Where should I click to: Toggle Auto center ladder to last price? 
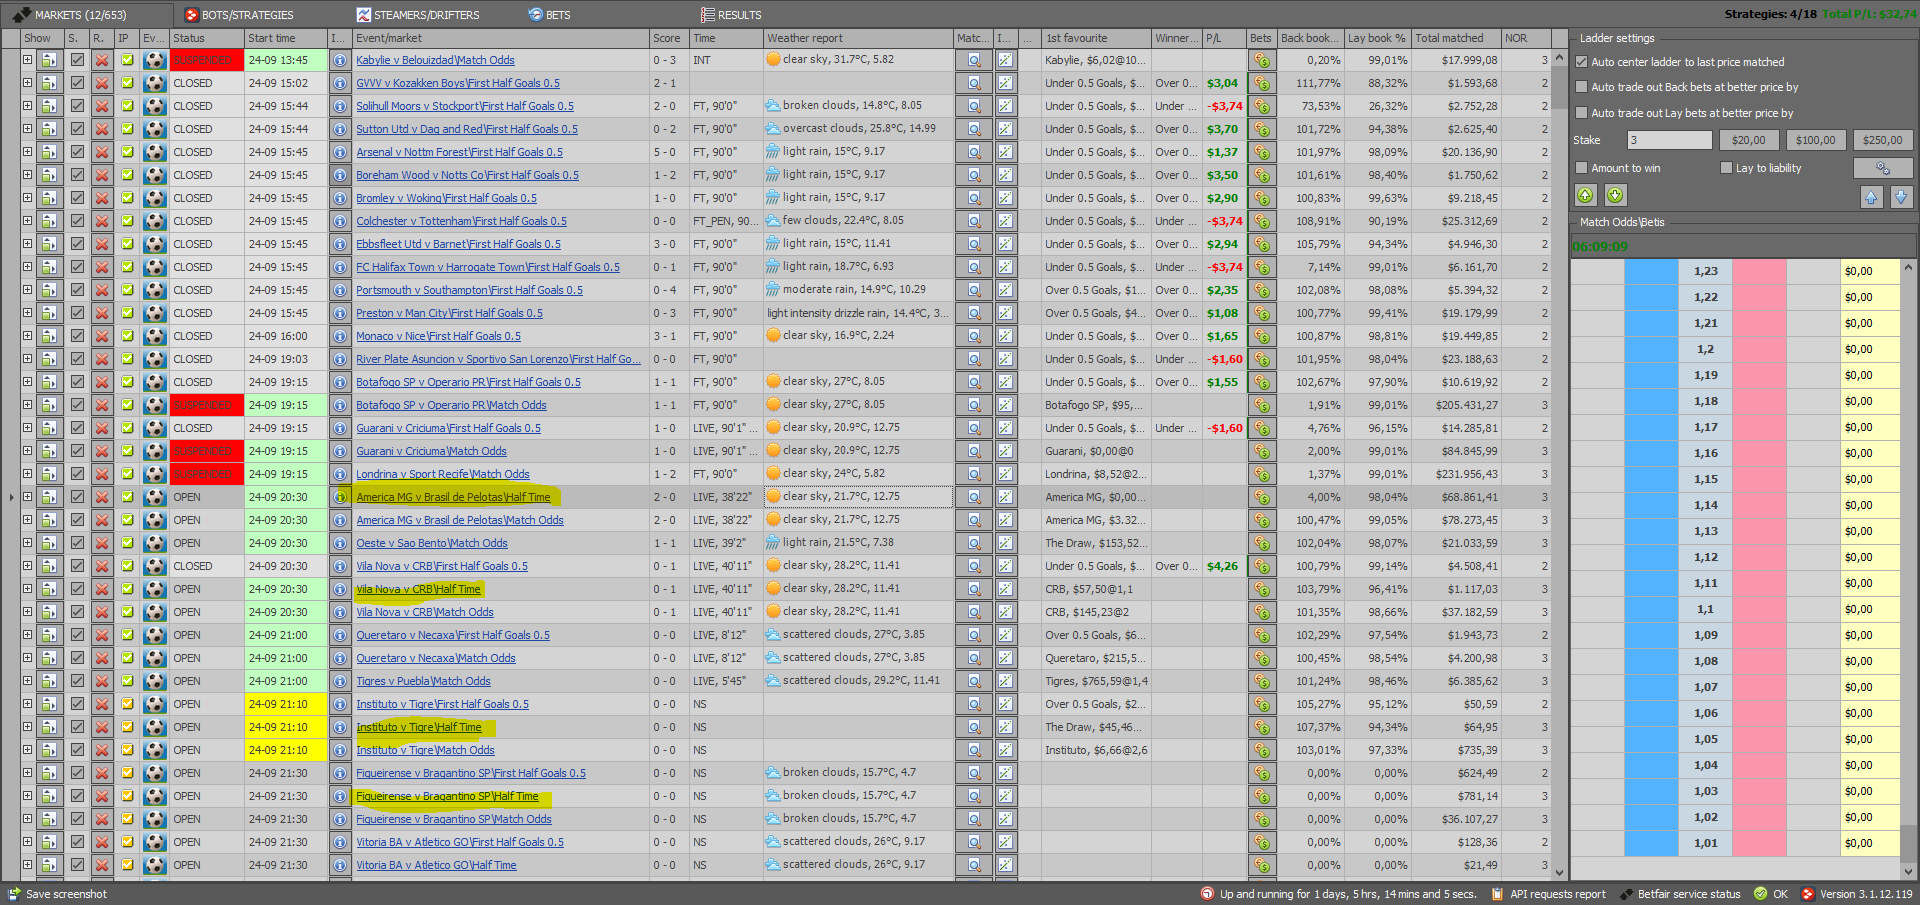[1582, 62]
